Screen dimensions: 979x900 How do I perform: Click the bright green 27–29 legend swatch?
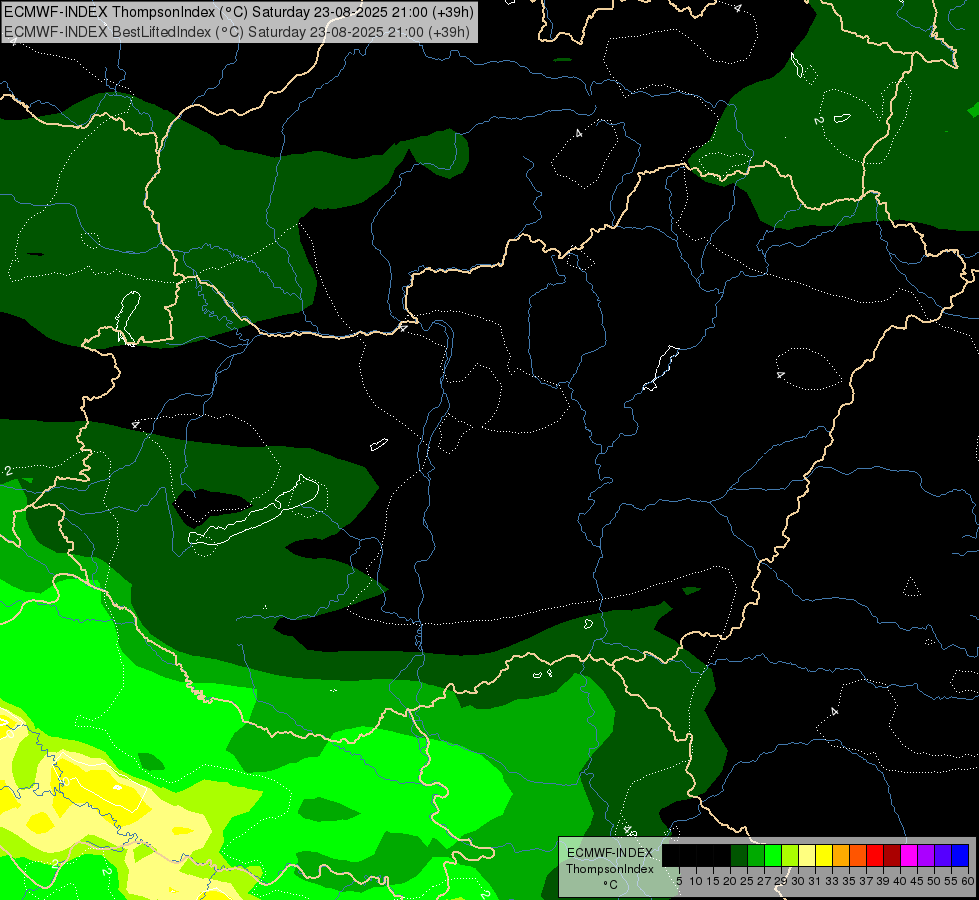[x=773, y=855]
